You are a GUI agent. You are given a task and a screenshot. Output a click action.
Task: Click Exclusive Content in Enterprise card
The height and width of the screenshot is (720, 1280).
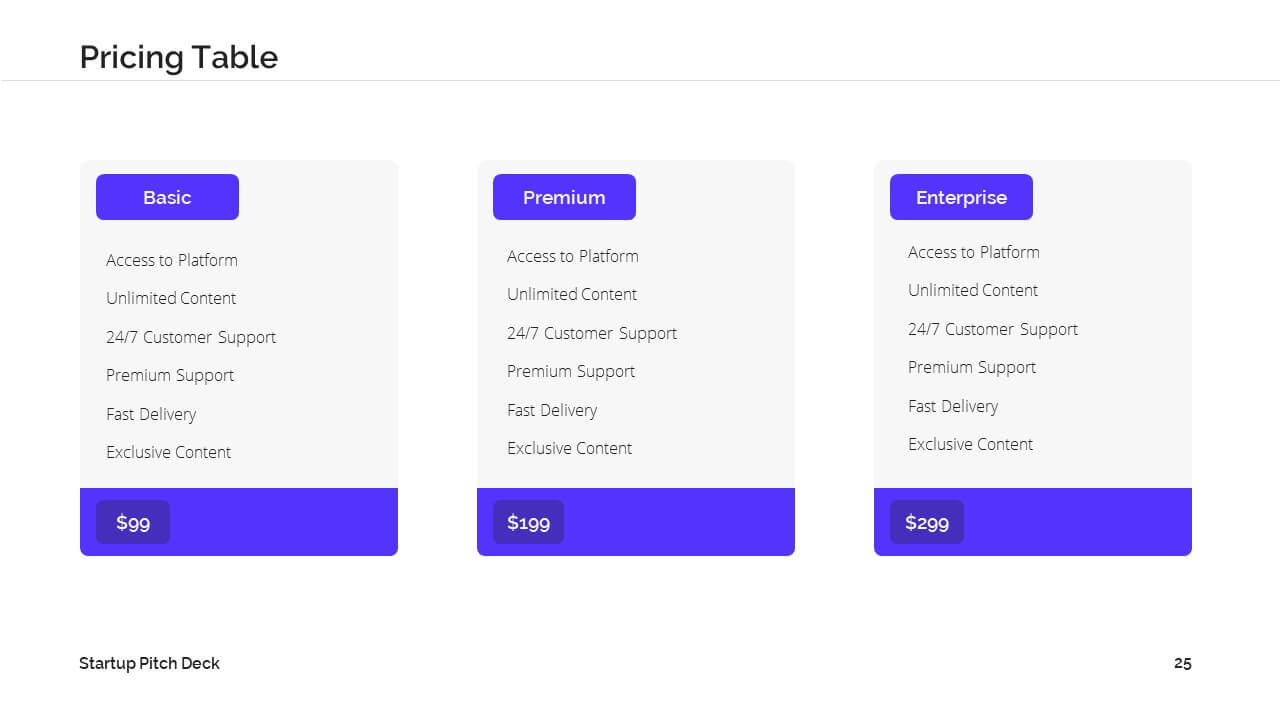(x=970, y=444)
